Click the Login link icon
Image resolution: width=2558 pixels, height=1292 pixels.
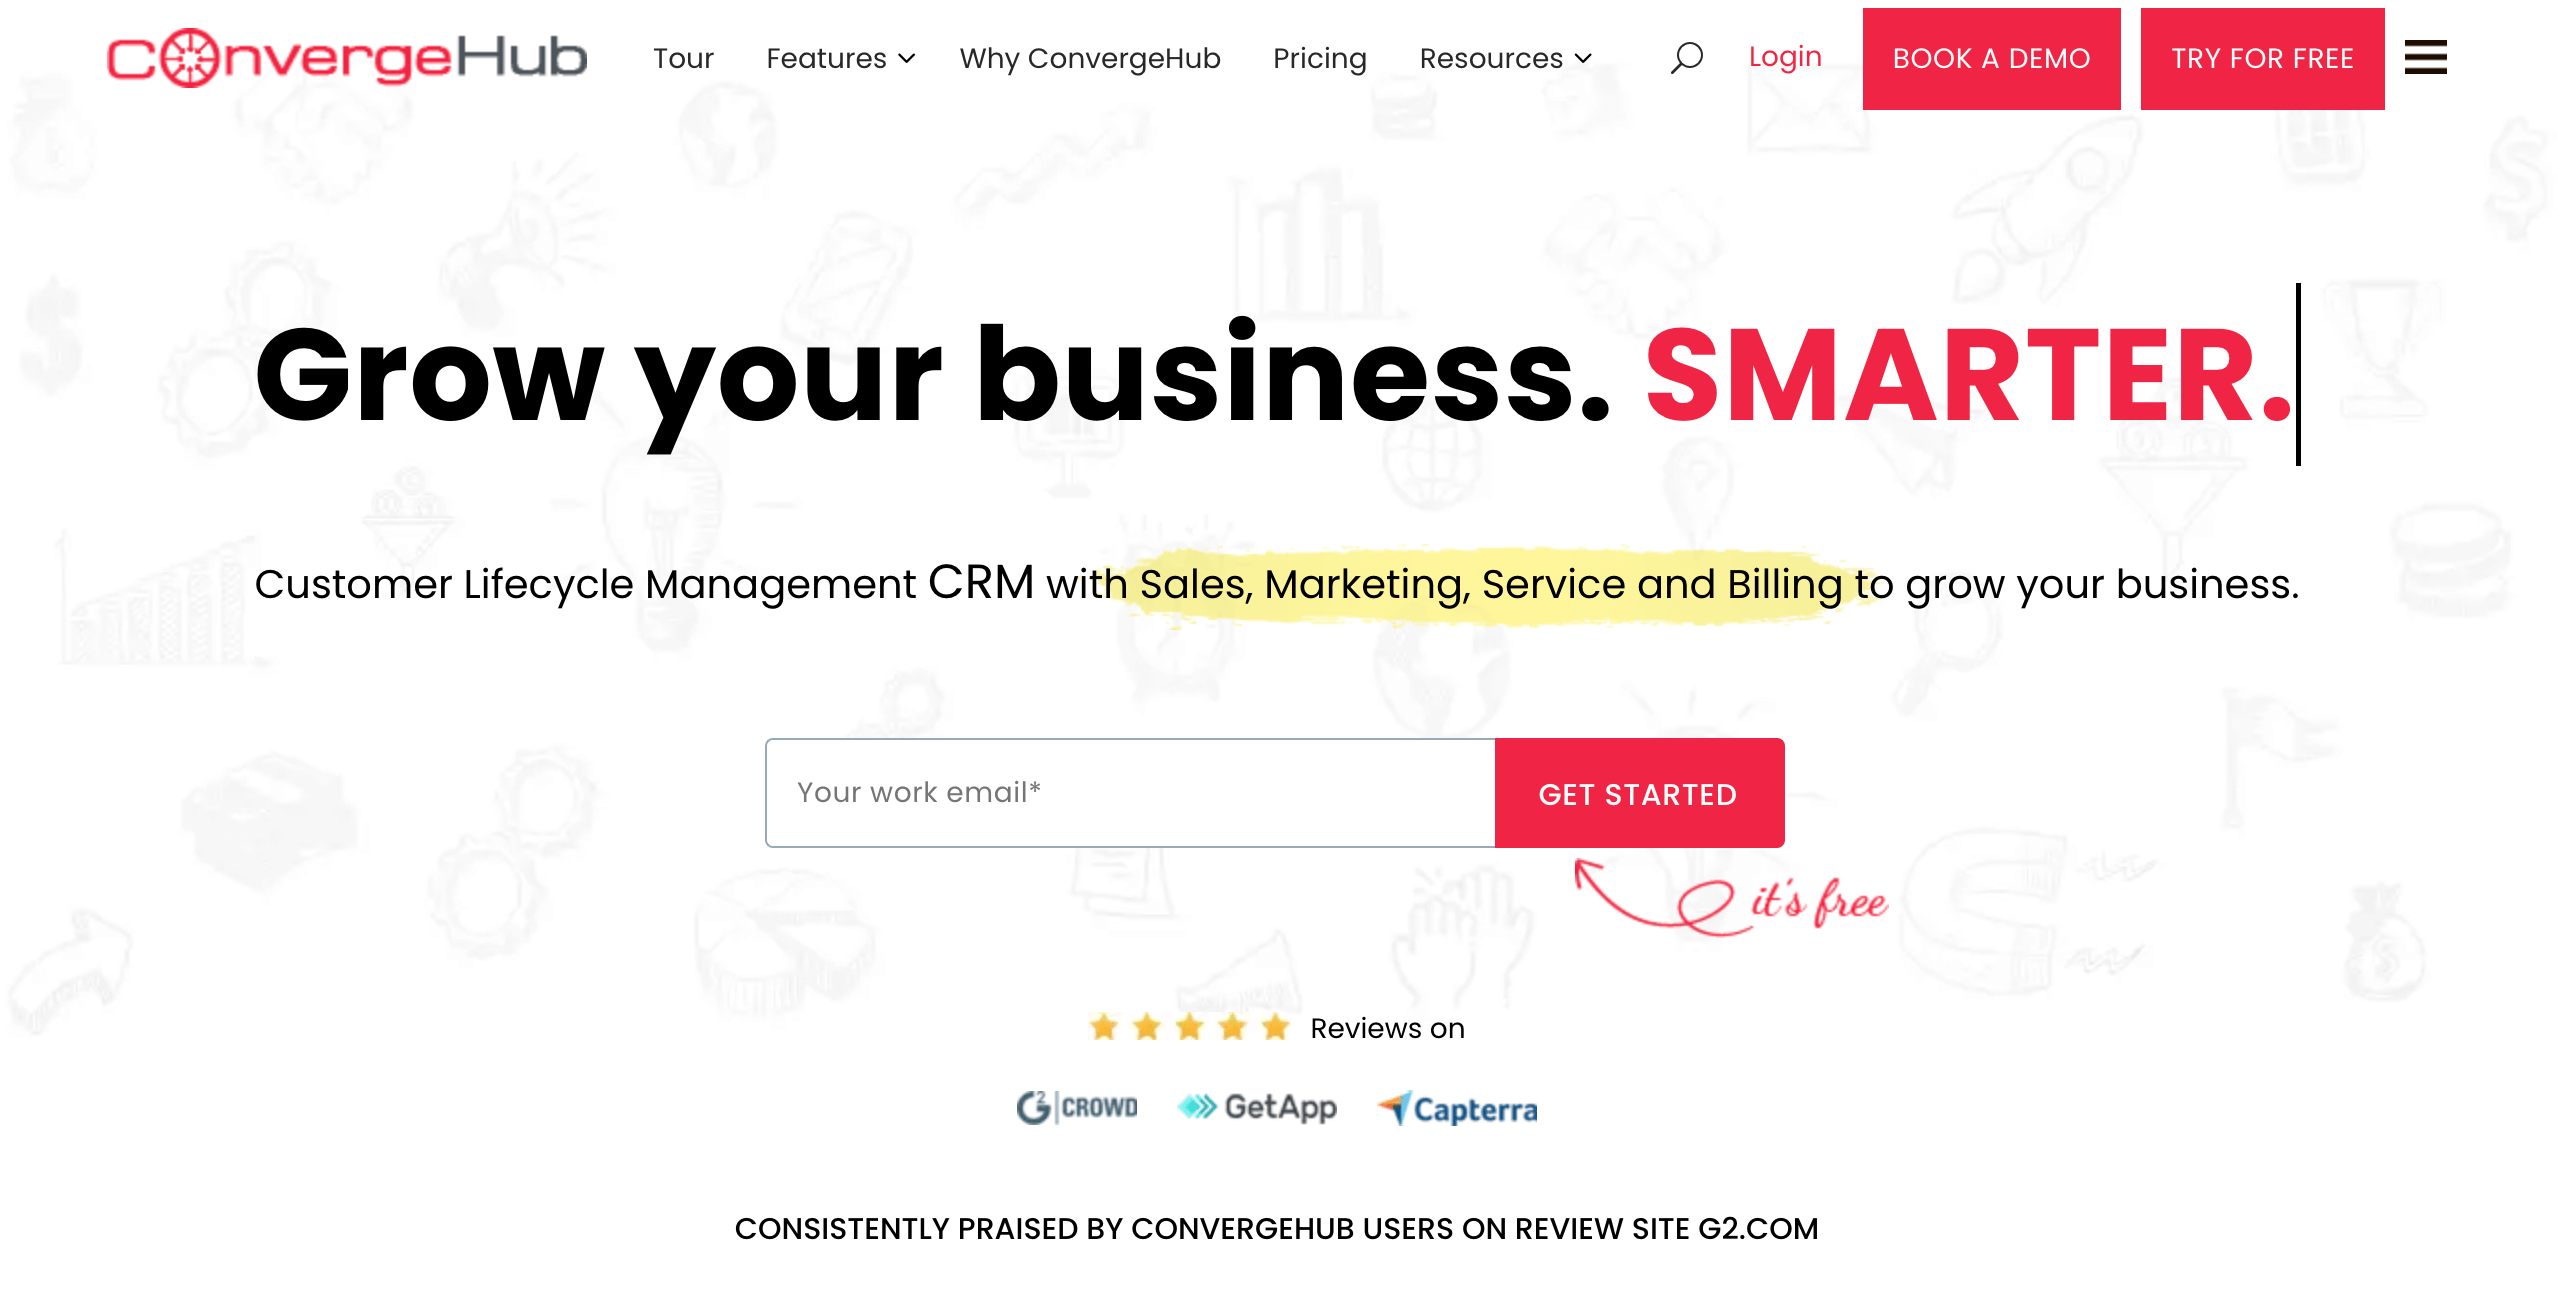click(1784, 58)
